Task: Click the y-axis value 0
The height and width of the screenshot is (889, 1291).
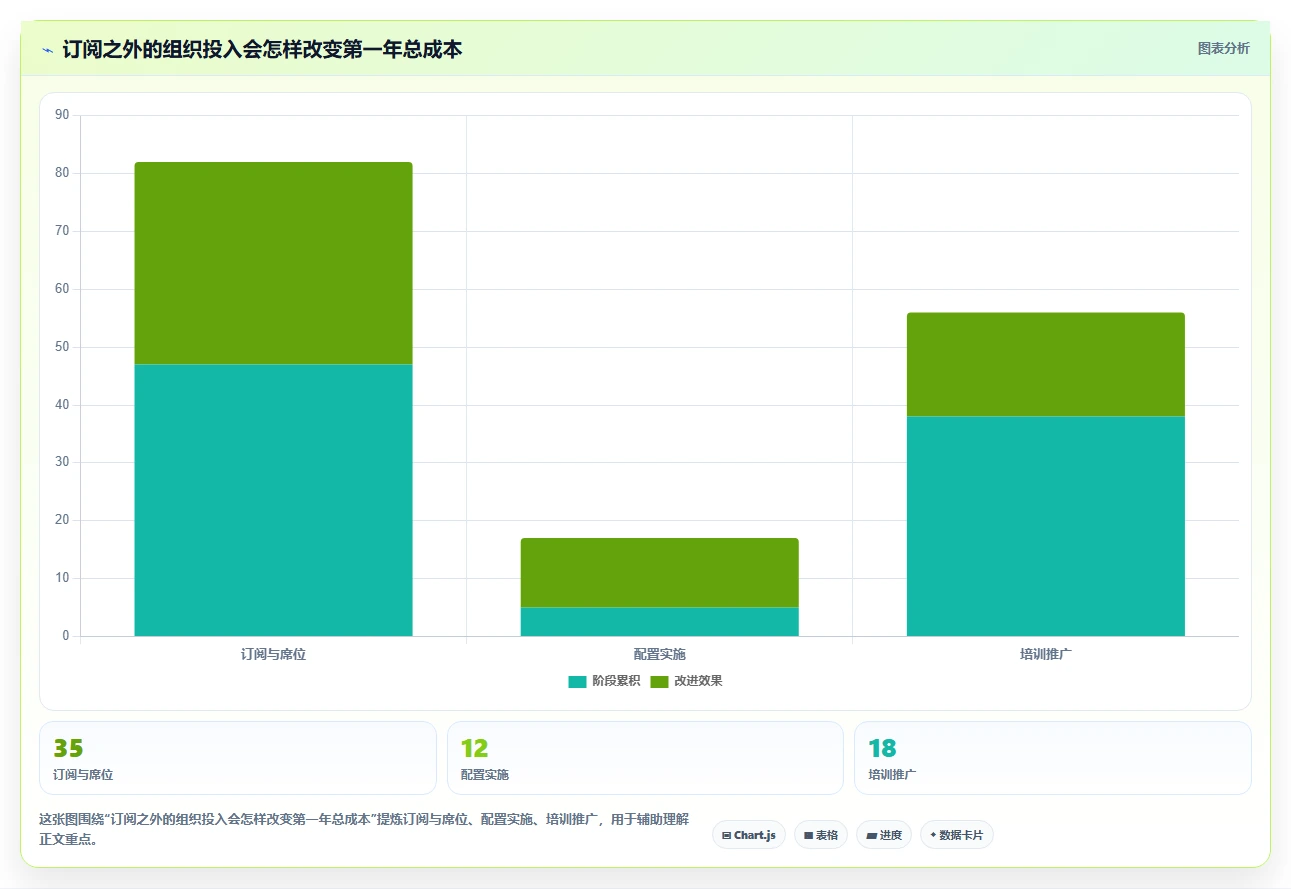Action: [66, 636]
